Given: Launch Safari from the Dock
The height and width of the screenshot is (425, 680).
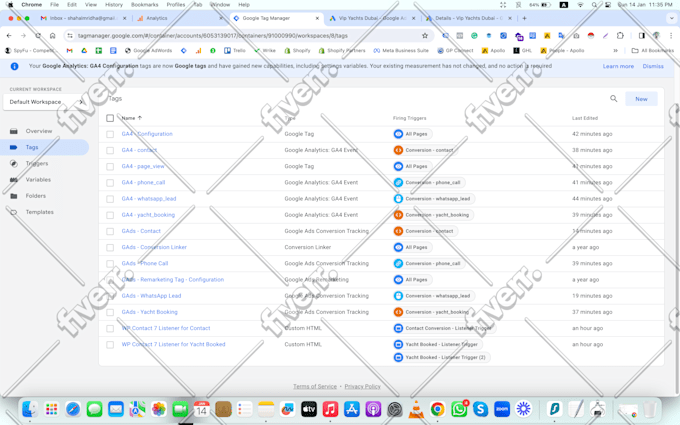Looking at the screenshot, I should click(x=73, y=409).
